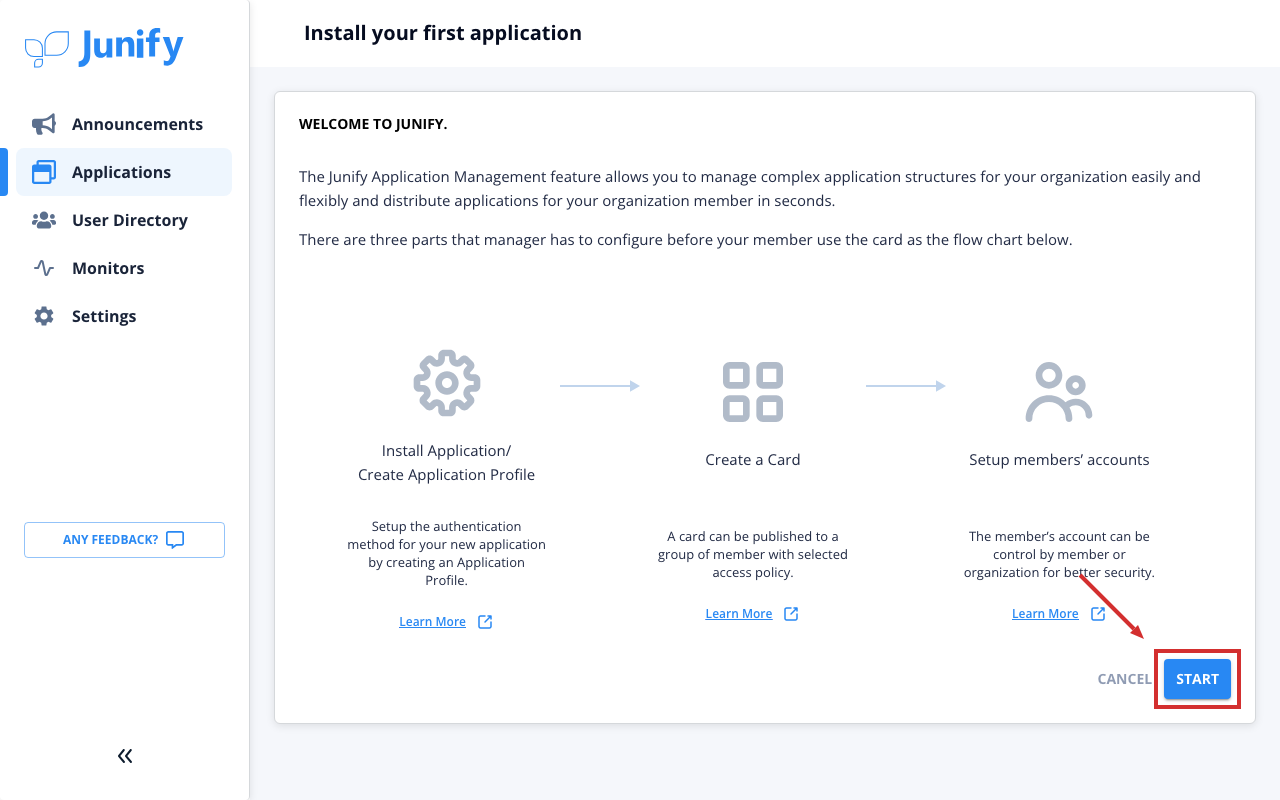Click the Setup members' accounts people icon
This screenshot has width=1280, height=800.
point(1059,392)
